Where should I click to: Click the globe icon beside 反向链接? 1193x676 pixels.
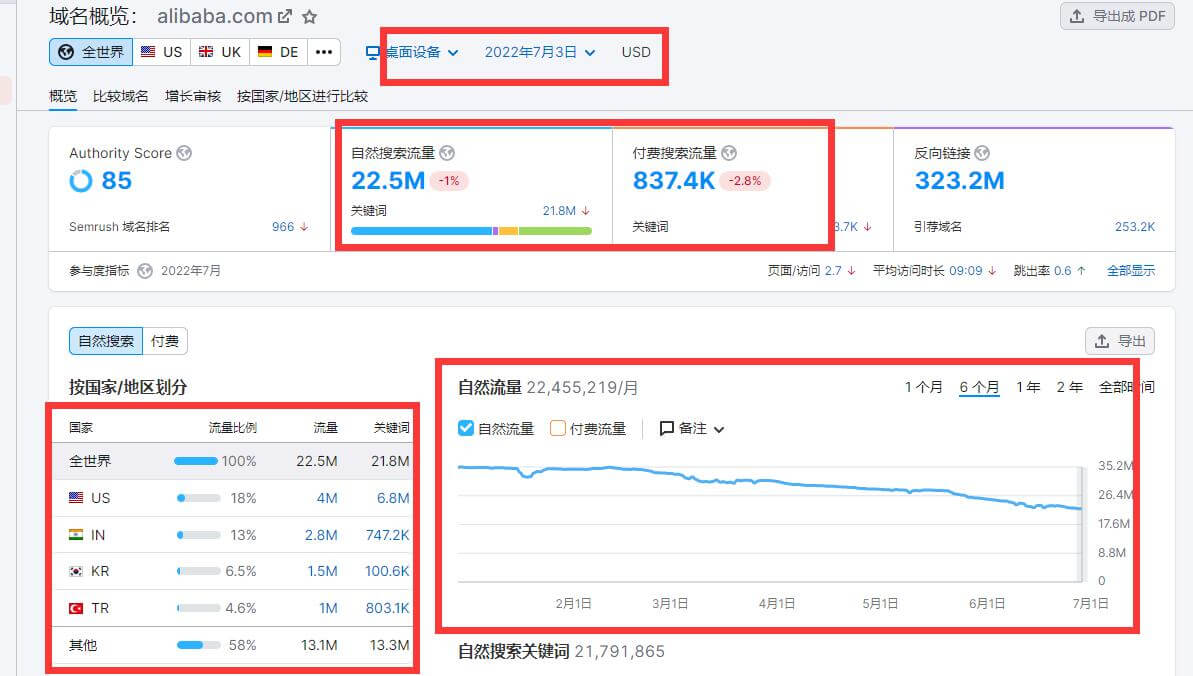pos(982,153)
